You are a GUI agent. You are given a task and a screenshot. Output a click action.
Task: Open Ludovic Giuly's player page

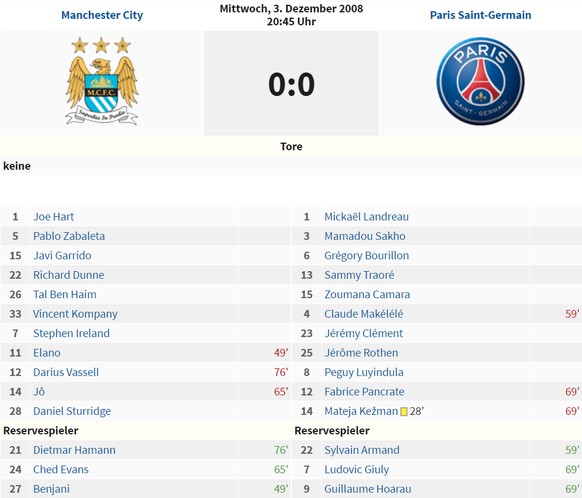click(356, 469)
